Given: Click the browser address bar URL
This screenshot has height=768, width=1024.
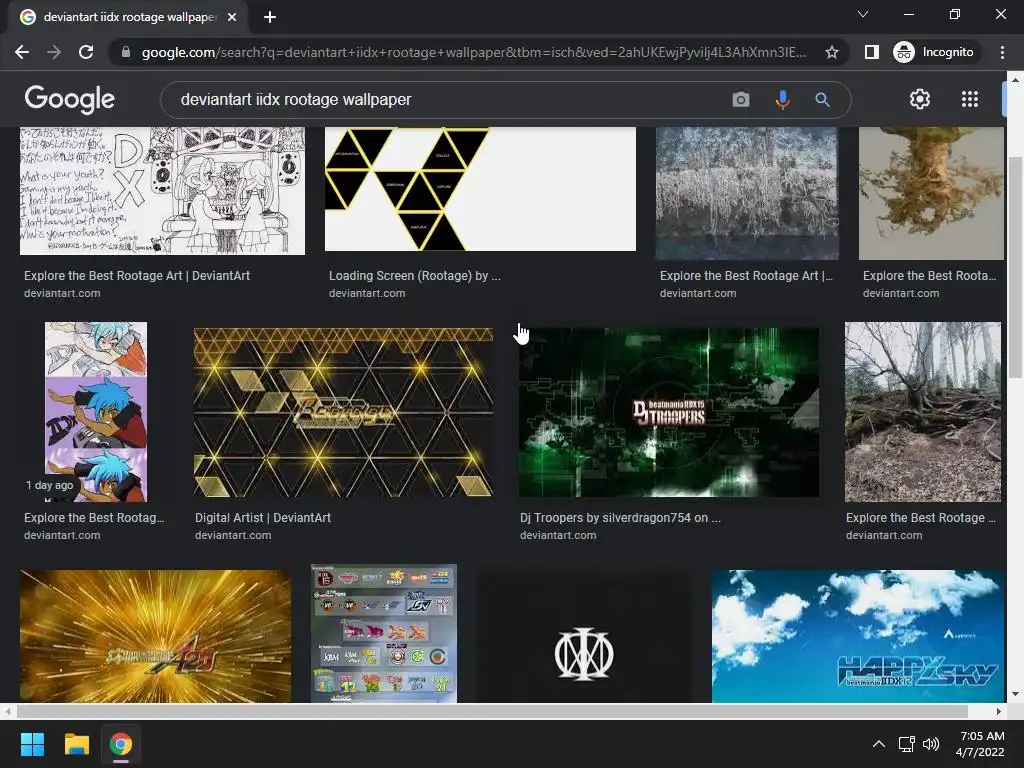Looking at the screenshot, I should (473, 52).
